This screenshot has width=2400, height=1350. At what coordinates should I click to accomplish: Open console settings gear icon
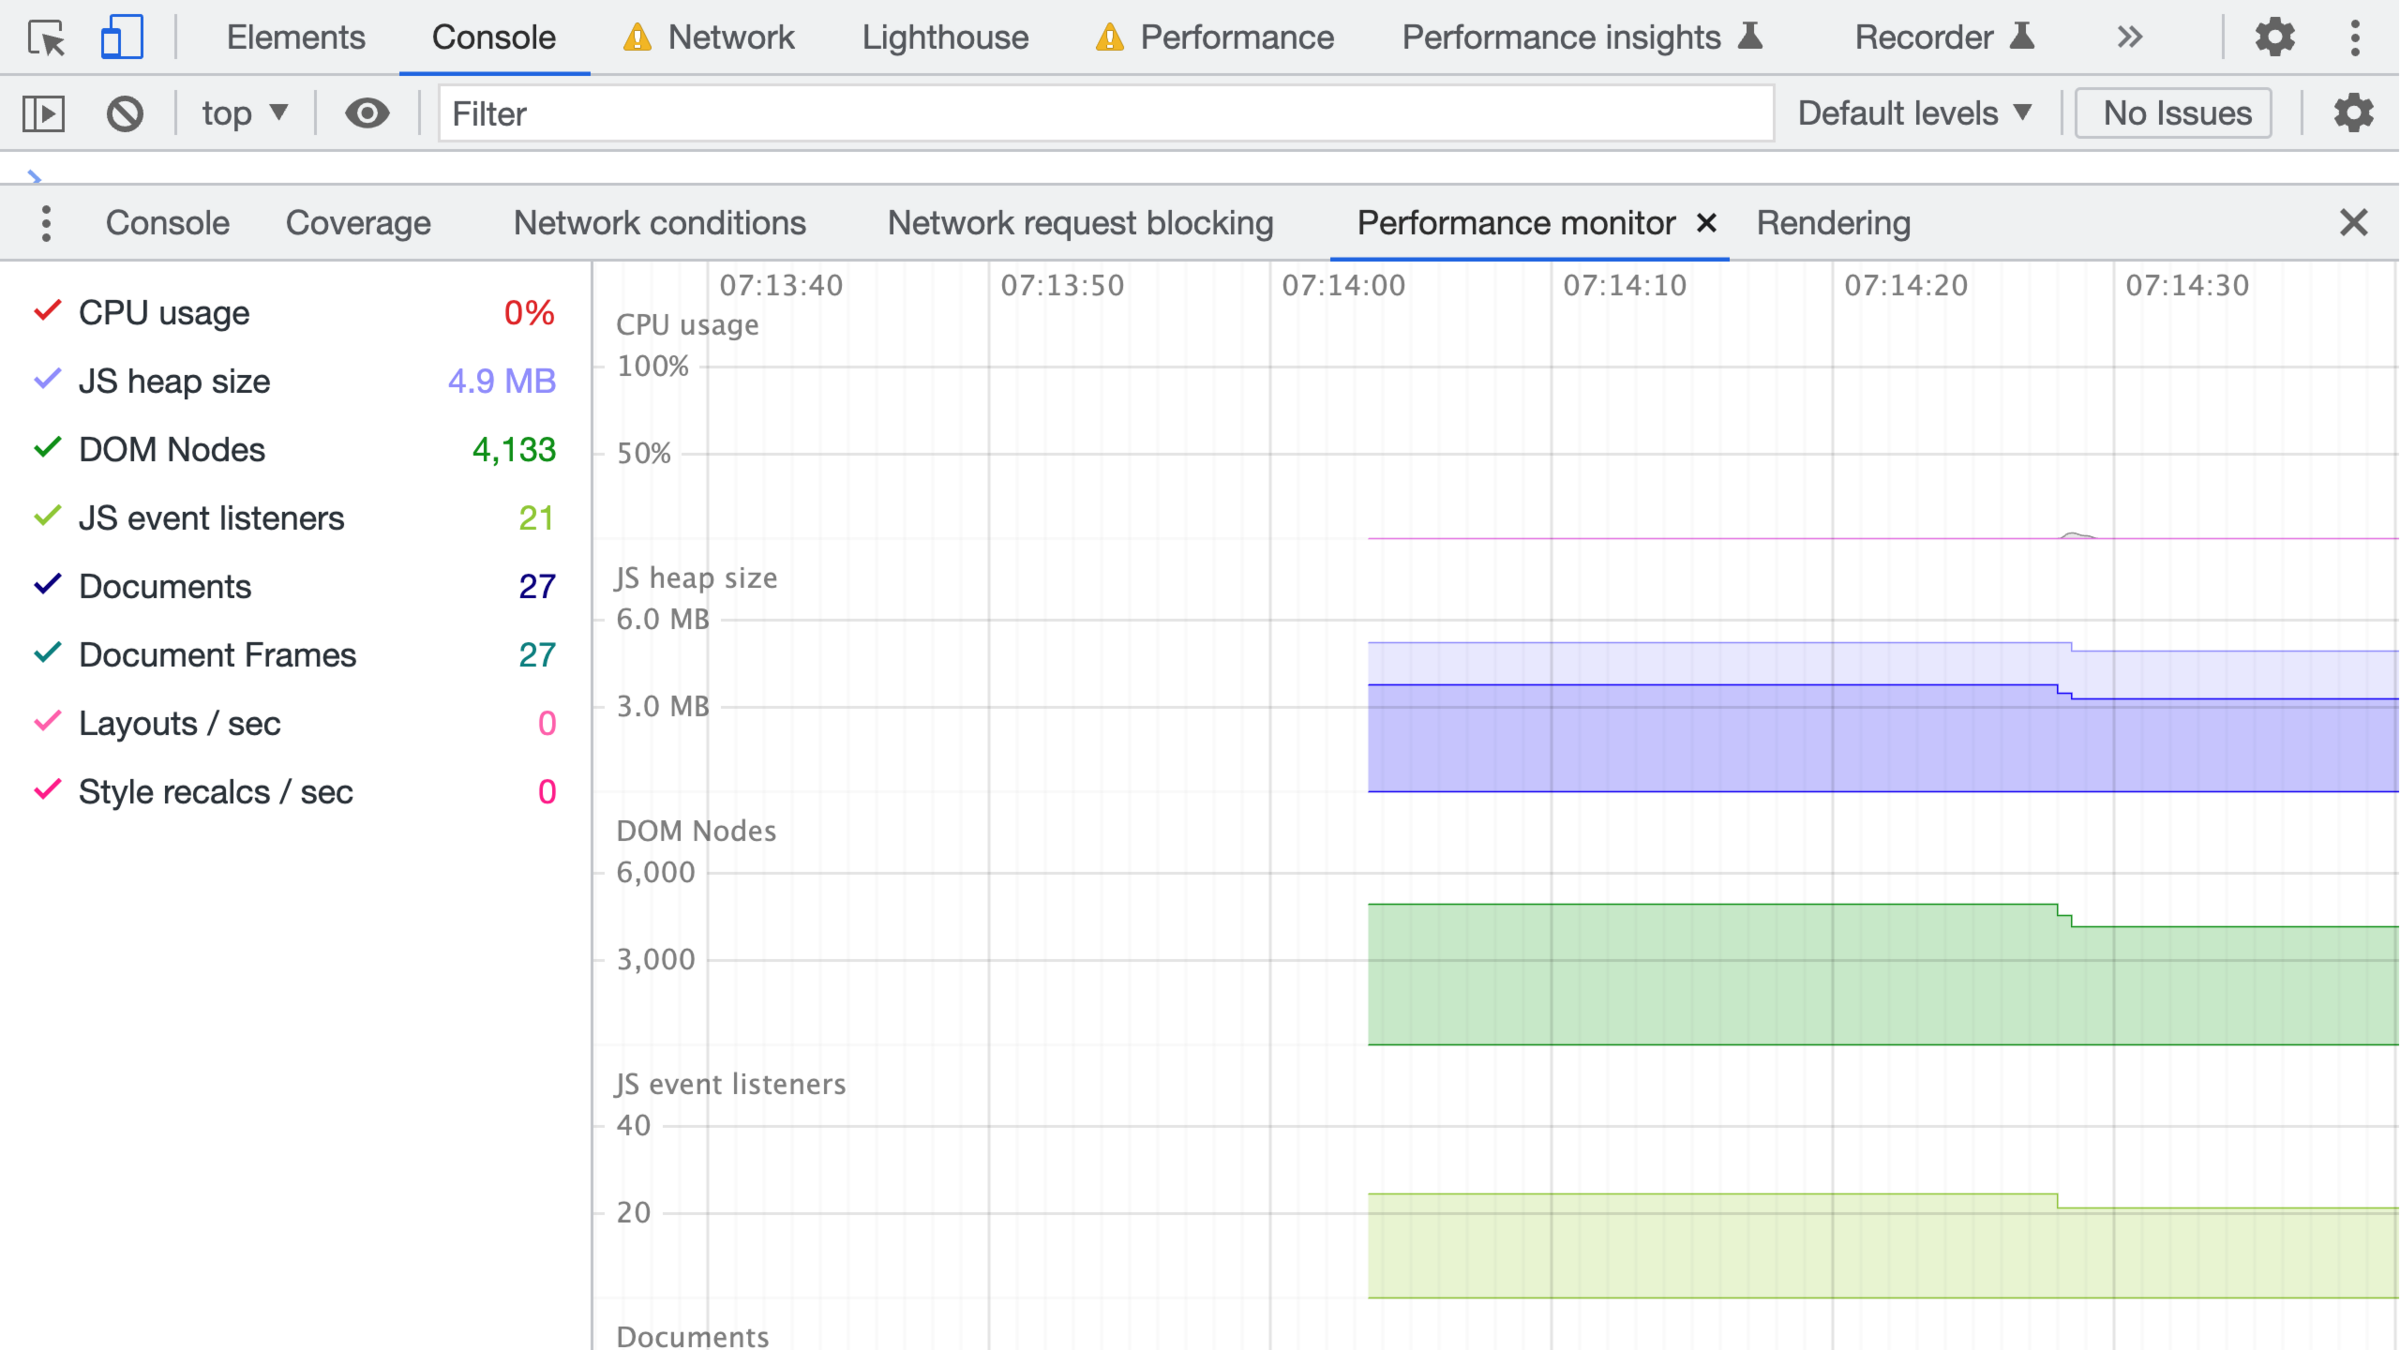(2353, 113)
